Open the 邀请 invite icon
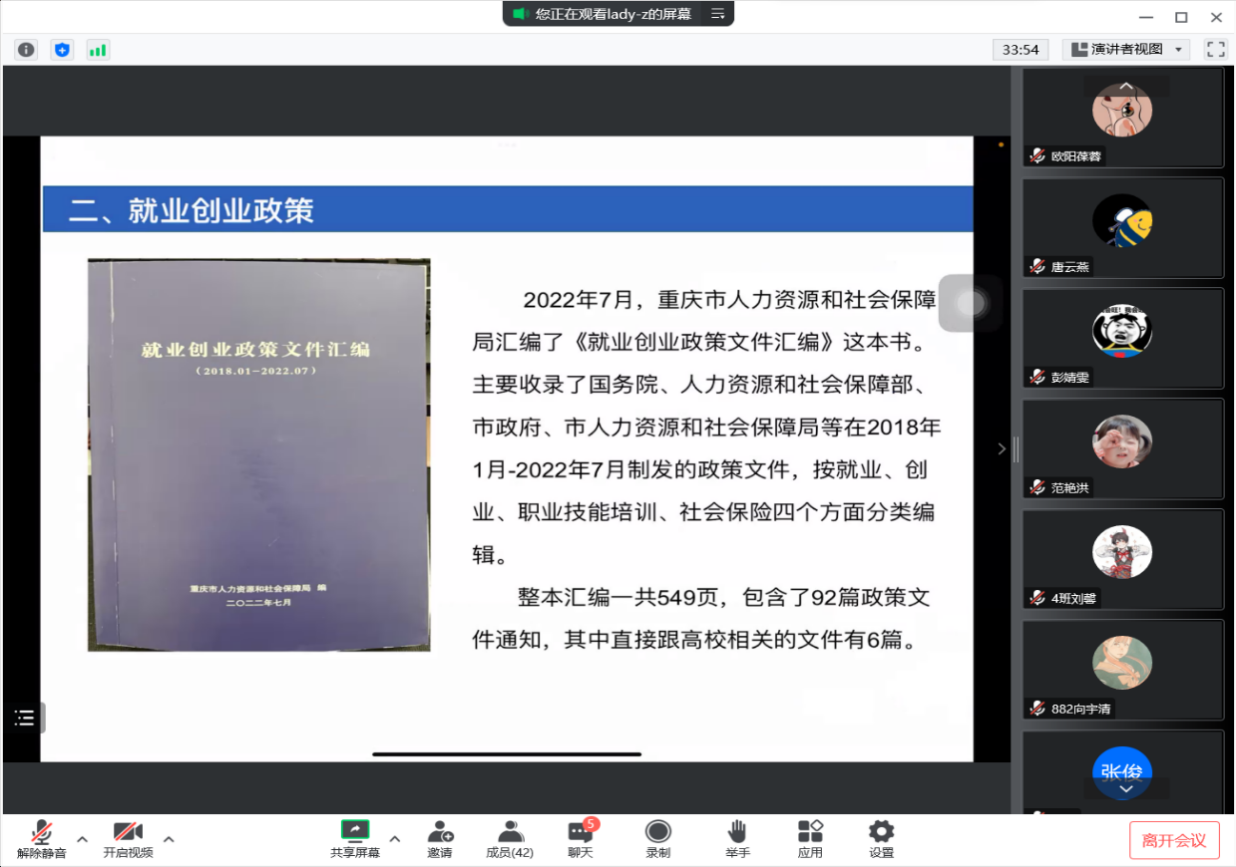The image size is (1236, 867). [440, 838]
